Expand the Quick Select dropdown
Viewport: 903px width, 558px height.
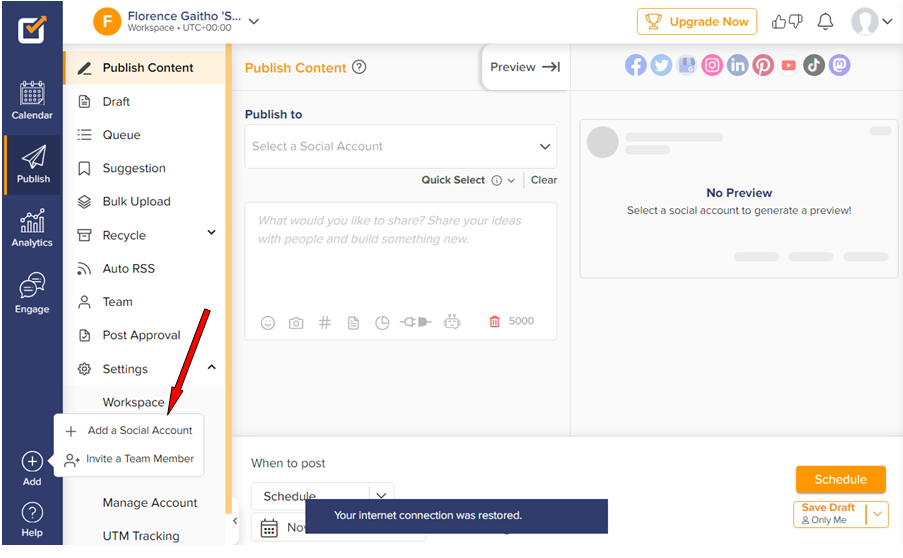[511, 180]
